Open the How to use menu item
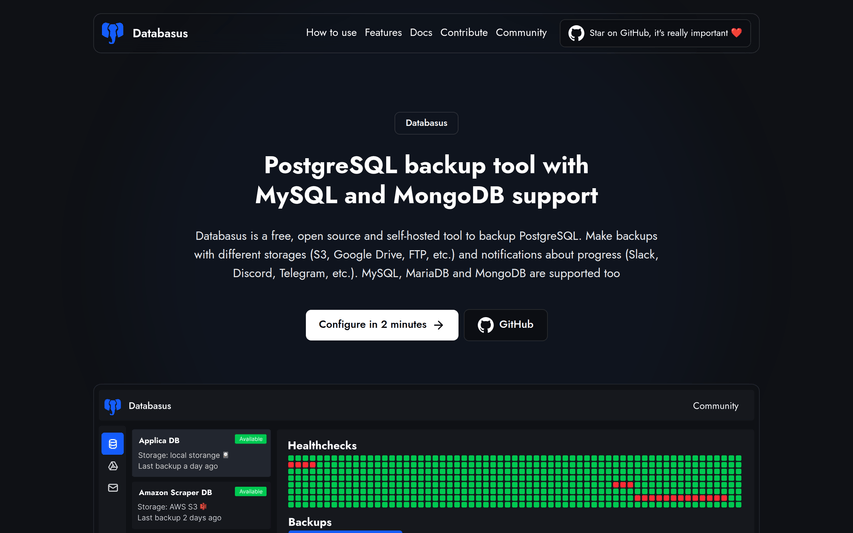This screenshot has width=853, height=533. click(331, 33)
